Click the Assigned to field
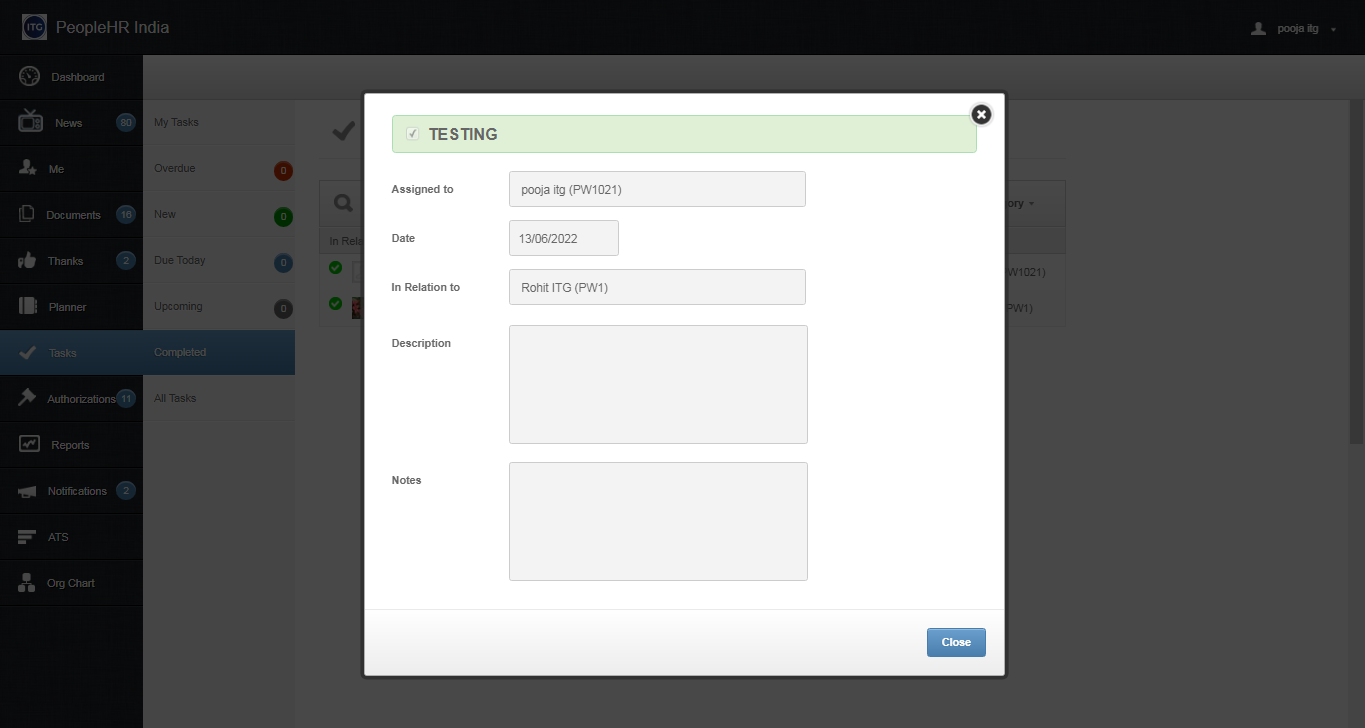Image resolution: width=1365 pixels, height=728 pixels. coord(657,189)
